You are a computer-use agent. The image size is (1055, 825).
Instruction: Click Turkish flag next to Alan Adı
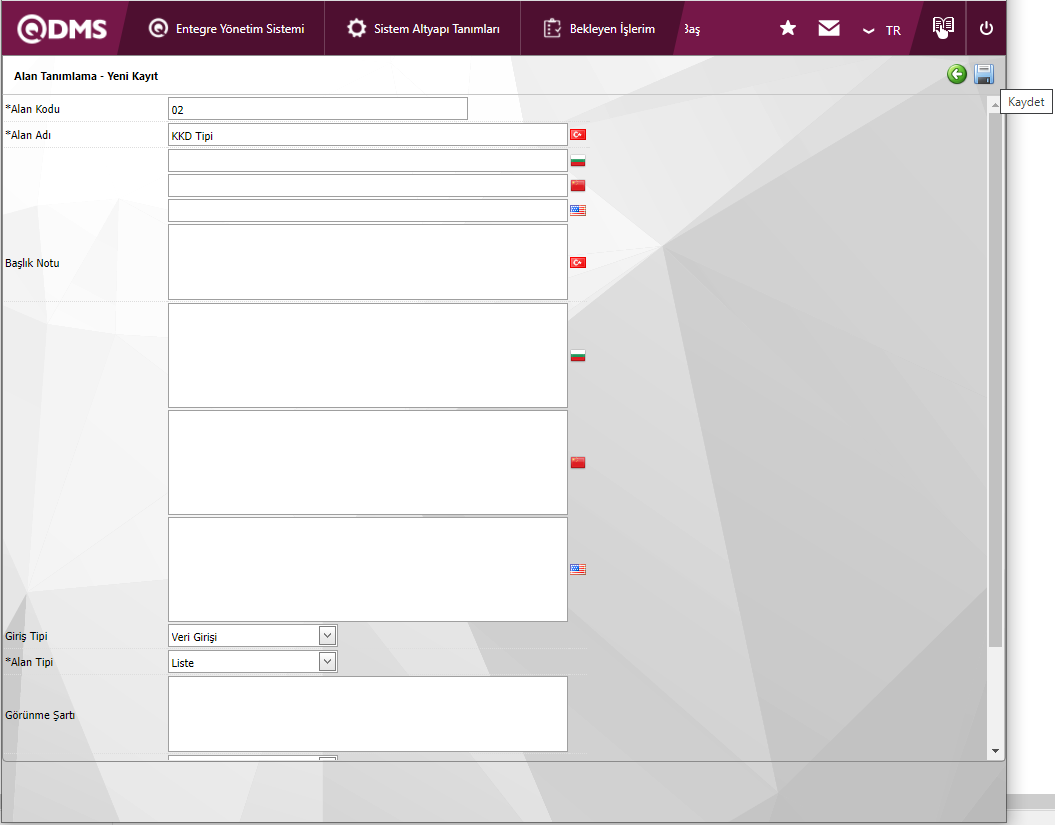point(578,135)
